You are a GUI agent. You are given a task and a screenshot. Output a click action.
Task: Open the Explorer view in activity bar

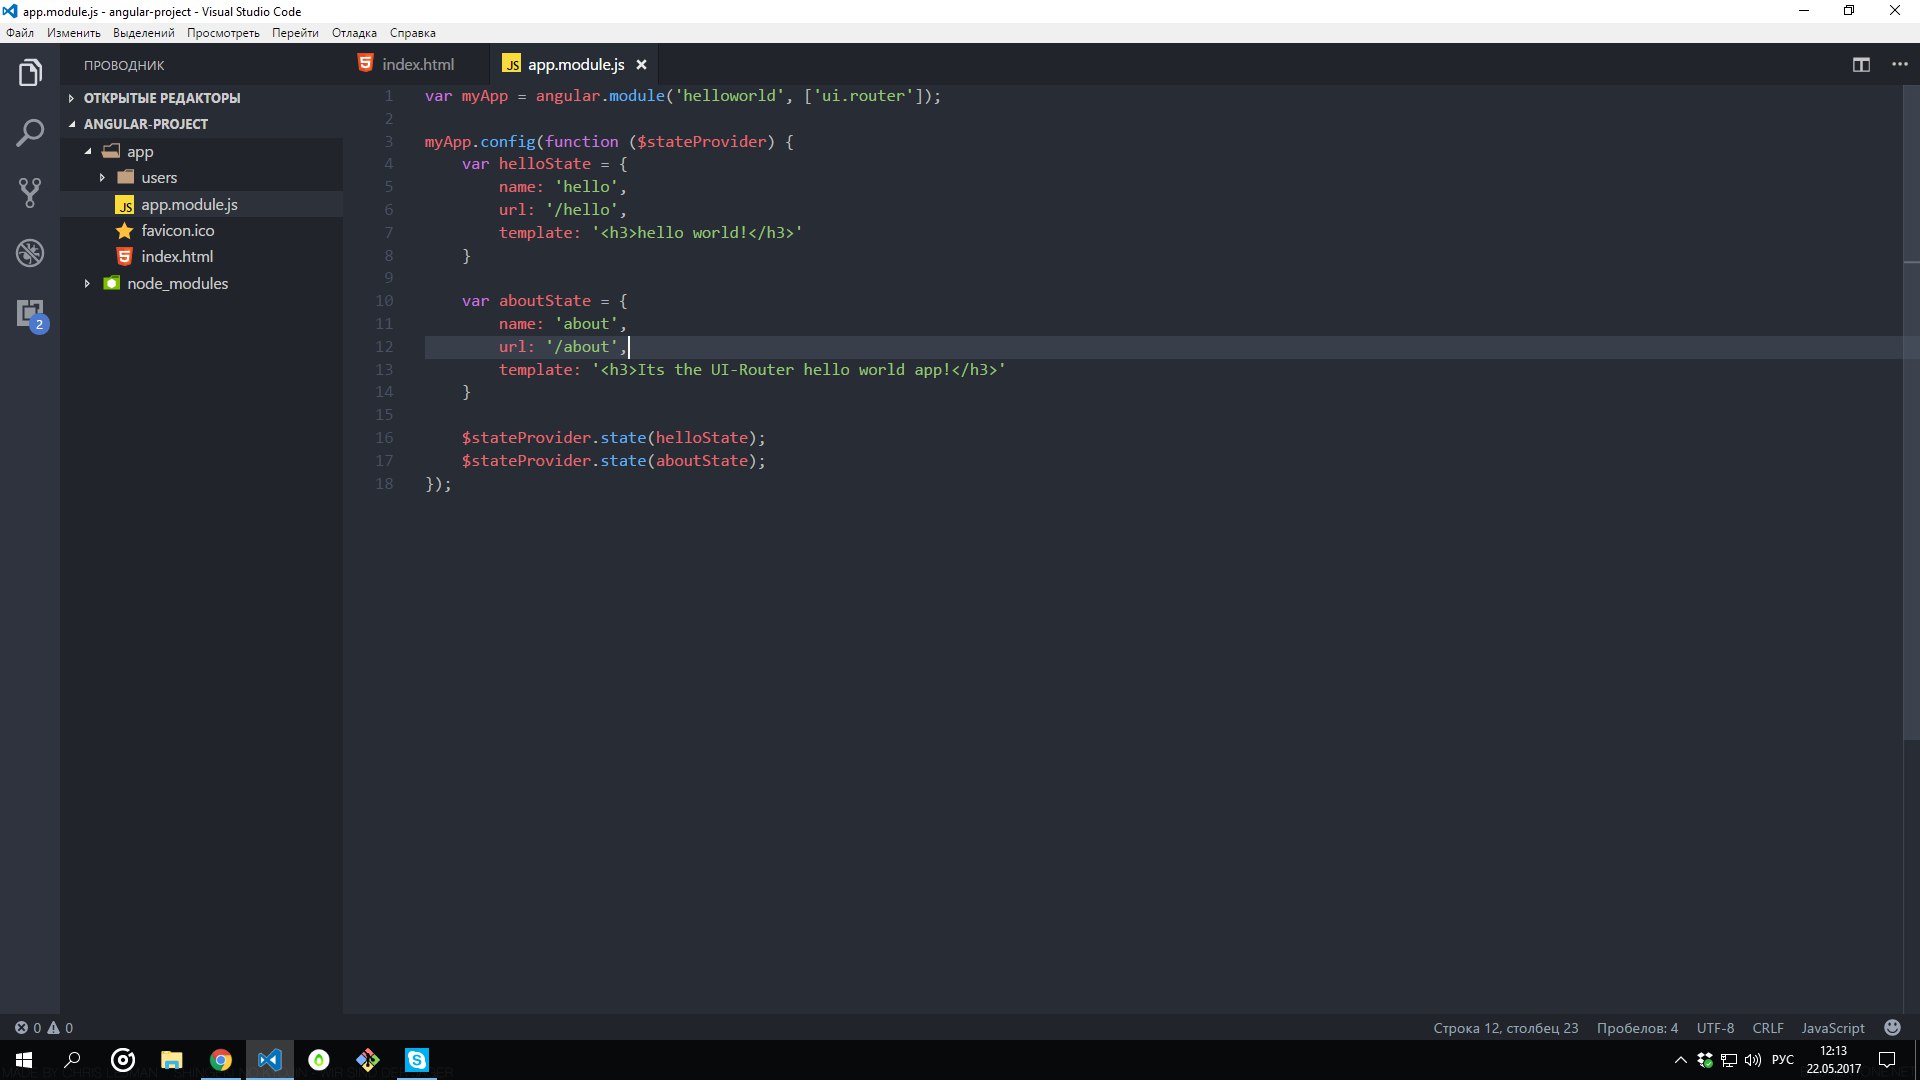coord(30,73)
